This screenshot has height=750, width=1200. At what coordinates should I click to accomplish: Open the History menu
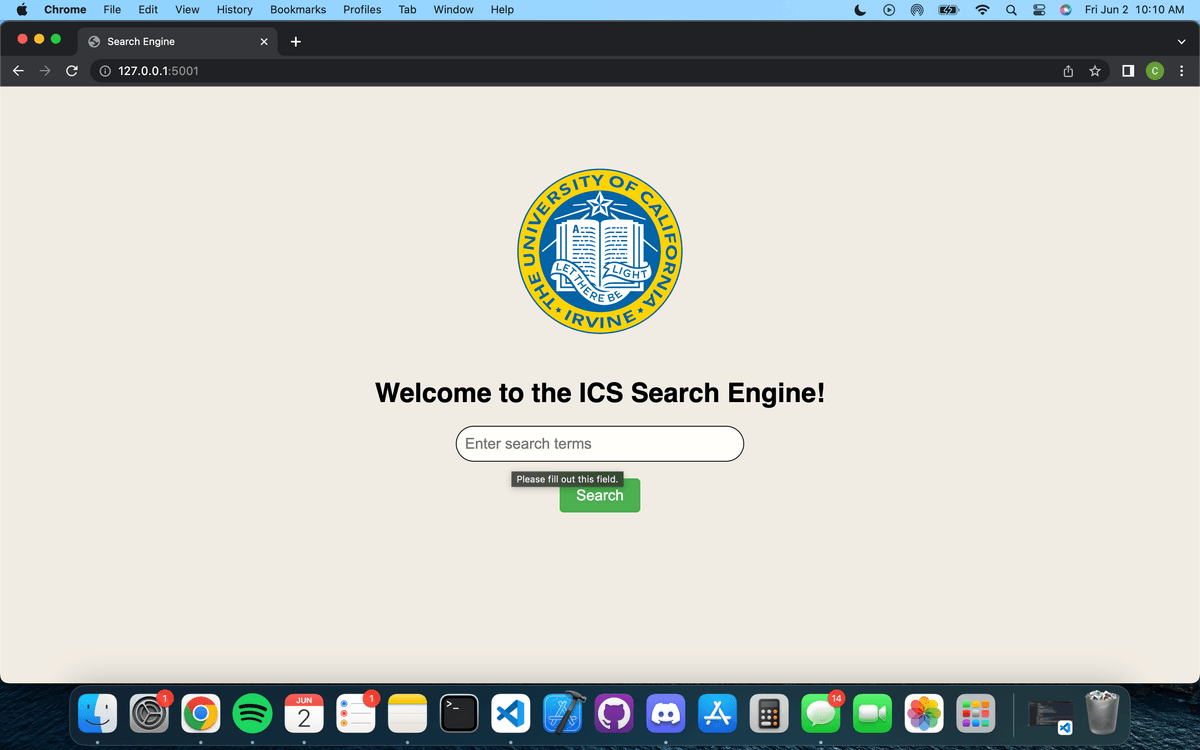pyautogui.click(x=235, y=10)
